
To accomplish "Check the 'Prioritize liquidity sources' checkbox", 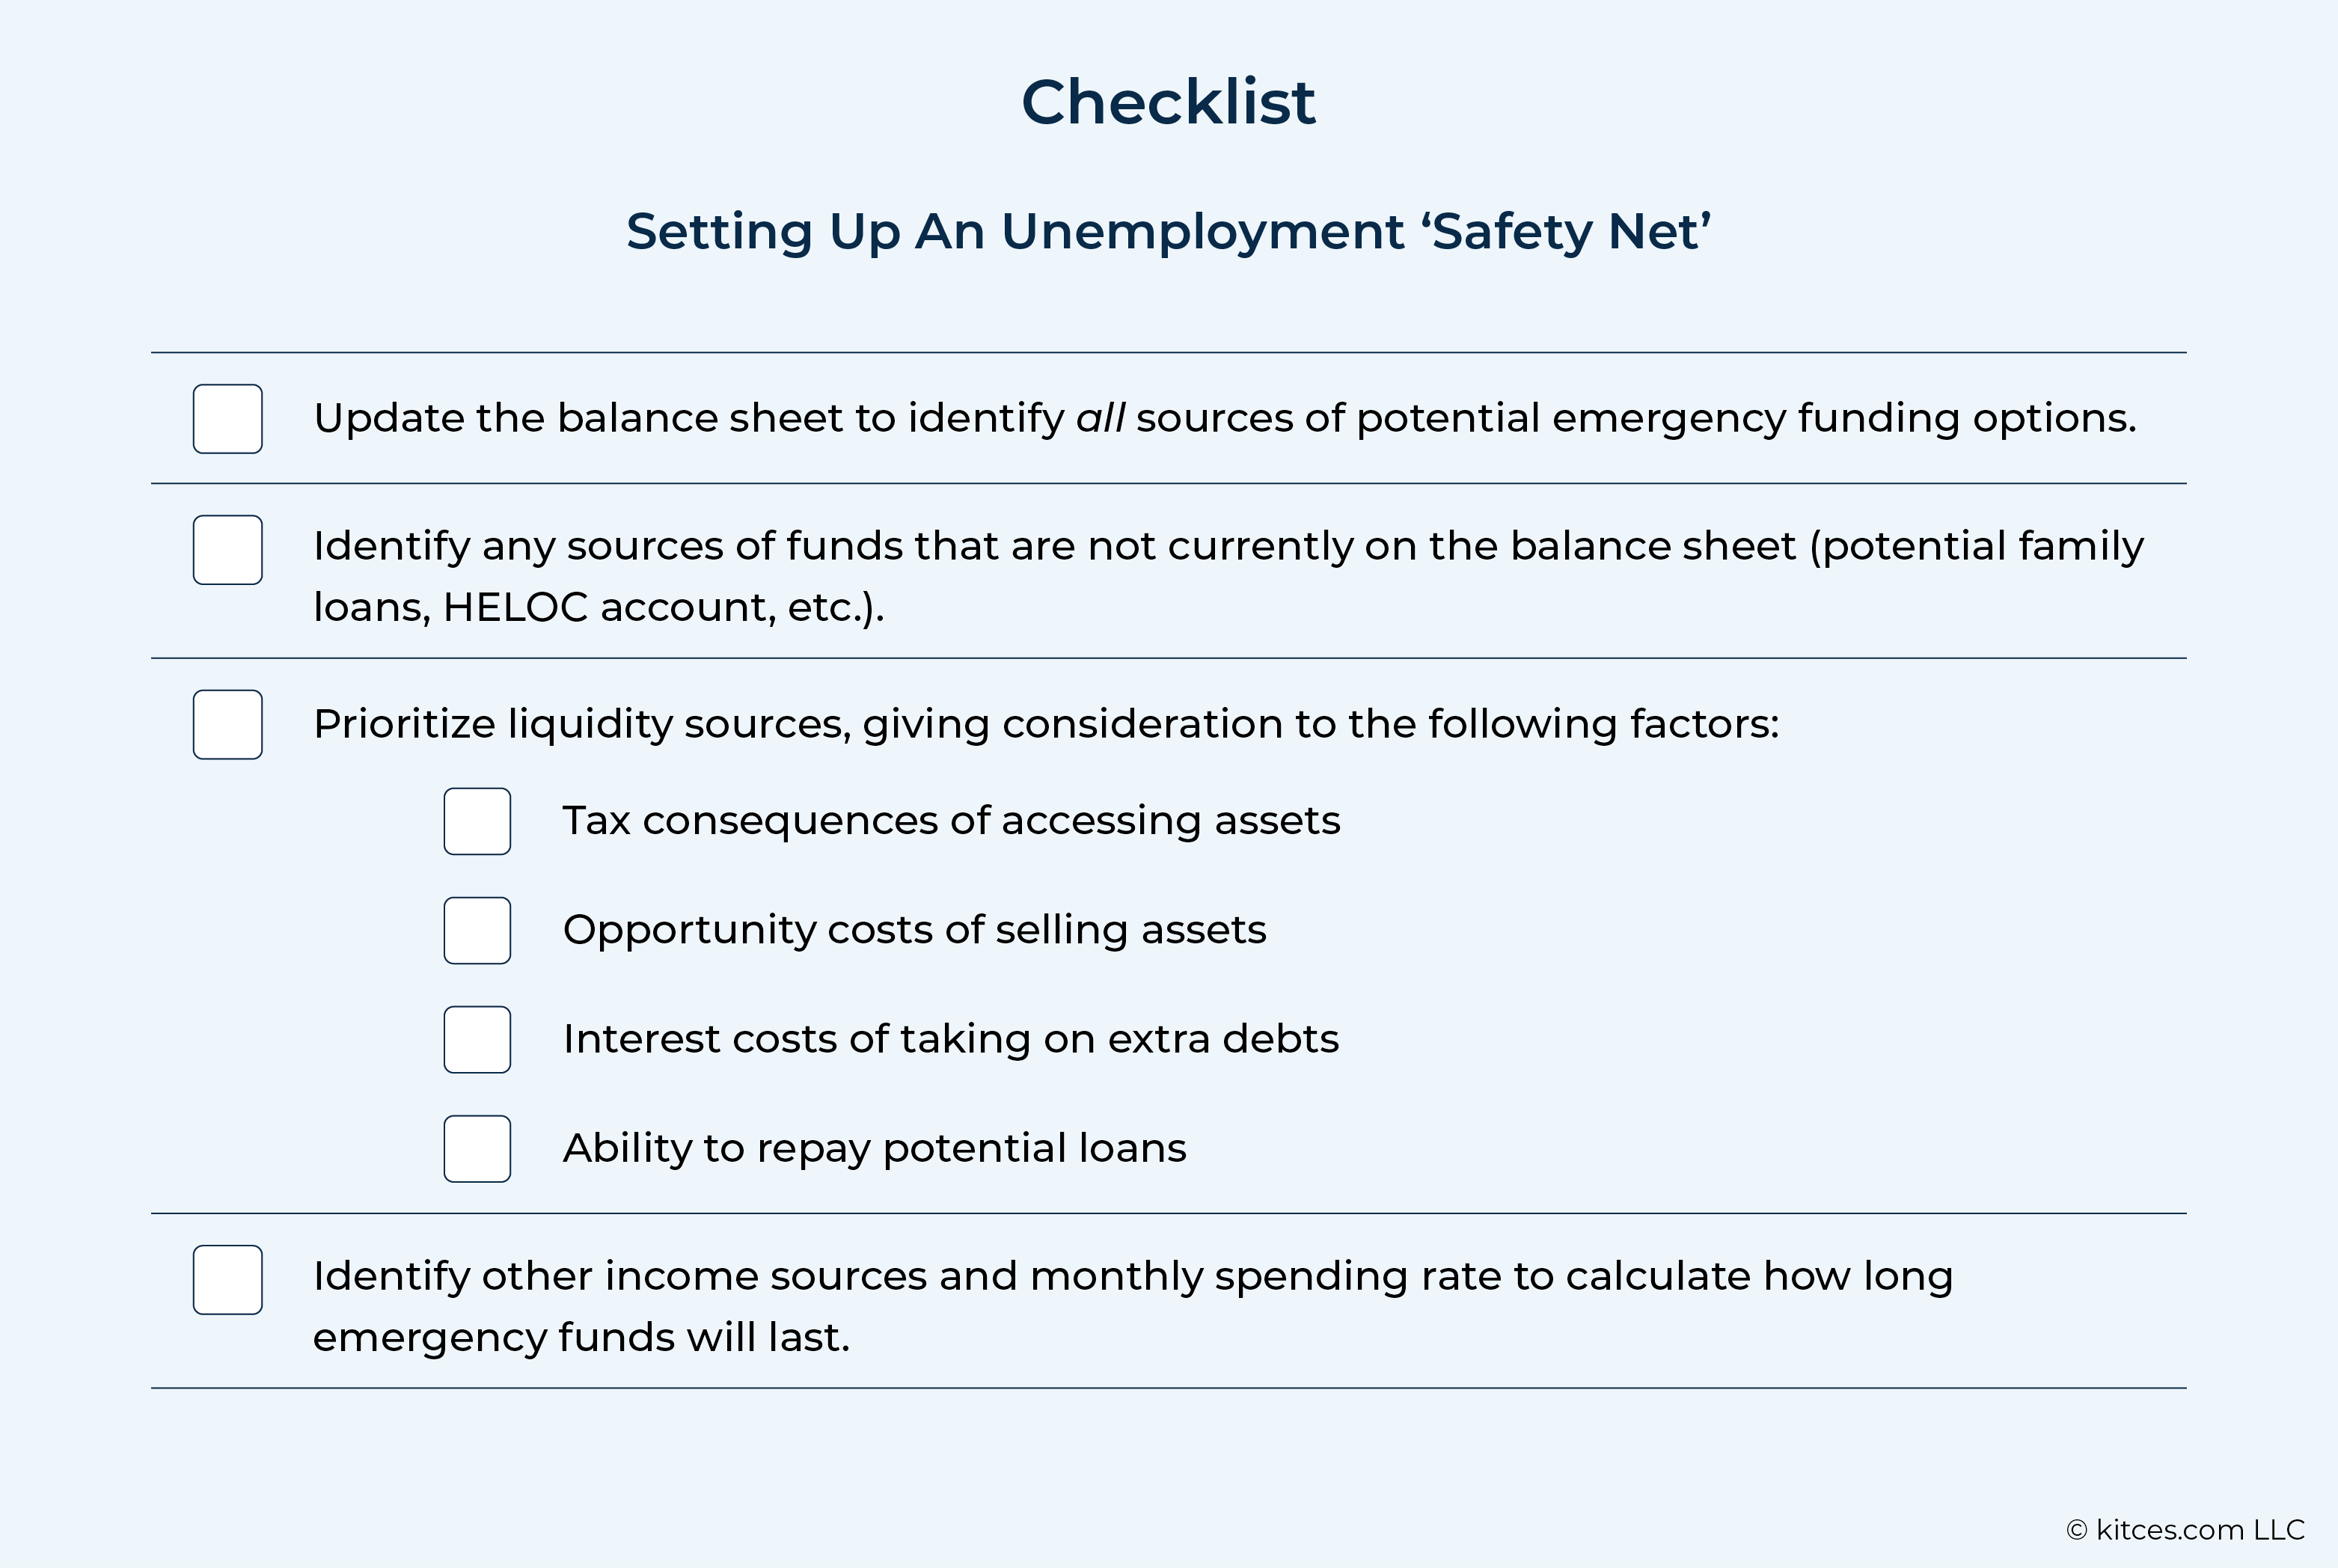I will point(228,725).
